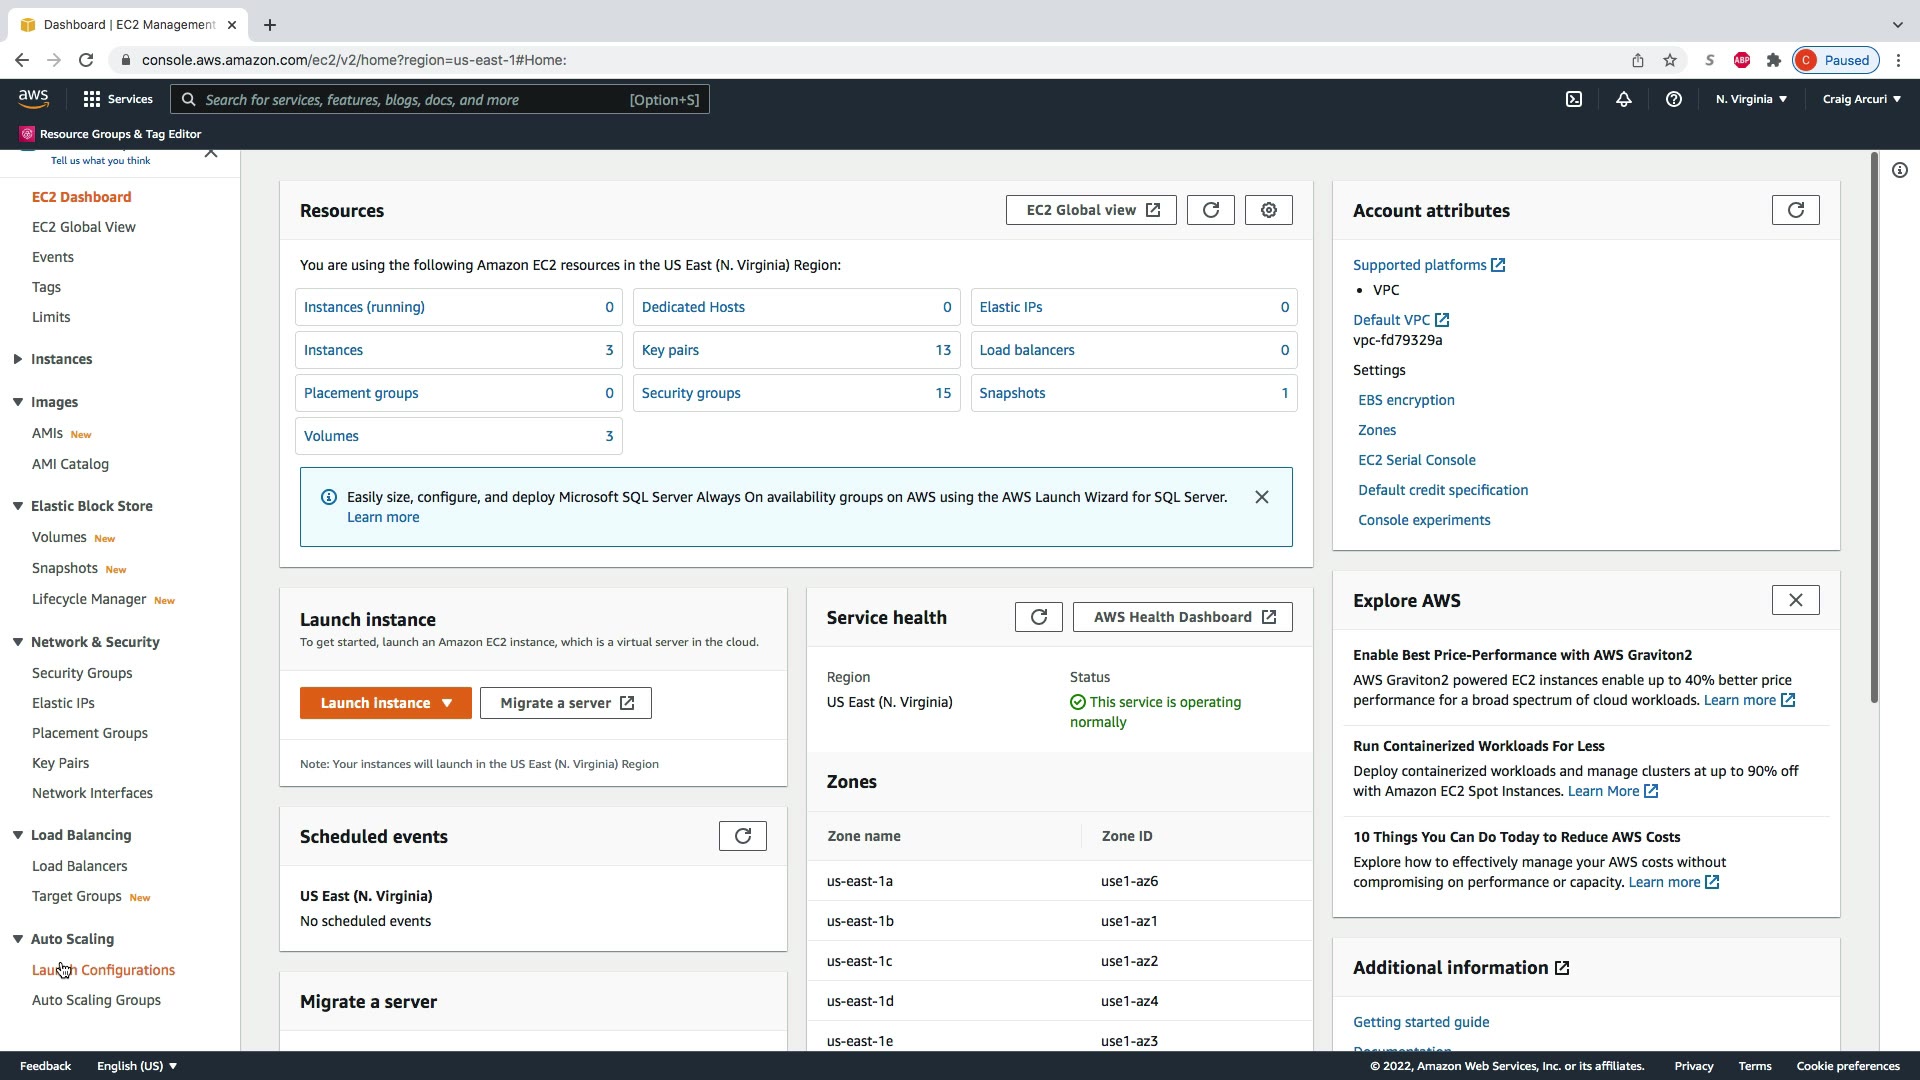Open the Launch instance dropdown arrow
This screenshot has height=1080, width=1920.
coord(447,703)
